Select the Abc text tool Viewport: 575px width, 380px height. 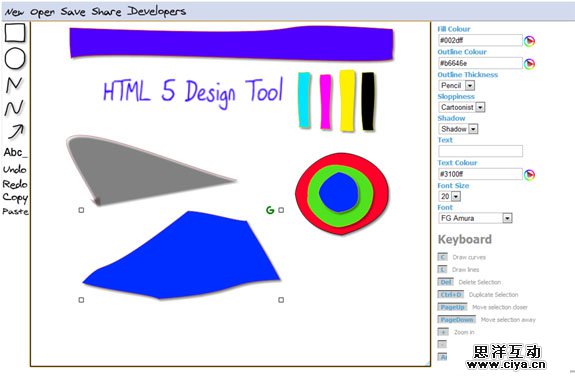15,152
